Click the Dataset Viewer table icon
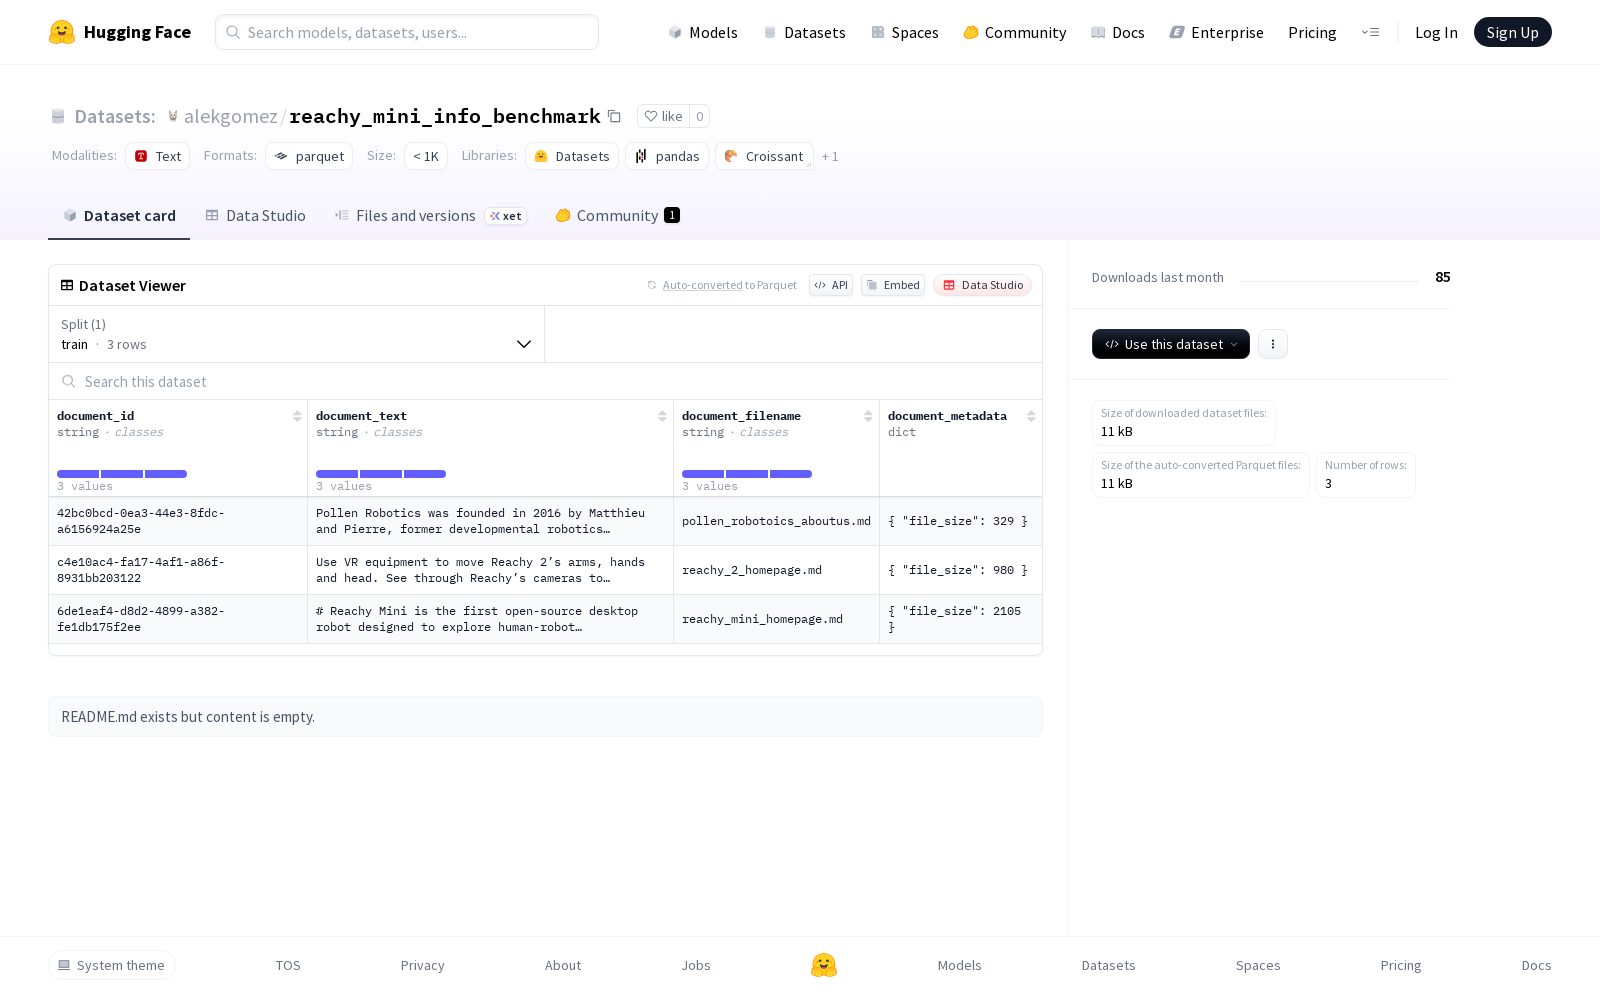Image resolution: width=1600 pixels, height=1000 pixels. pyautogui.click(x=67, y=285)
